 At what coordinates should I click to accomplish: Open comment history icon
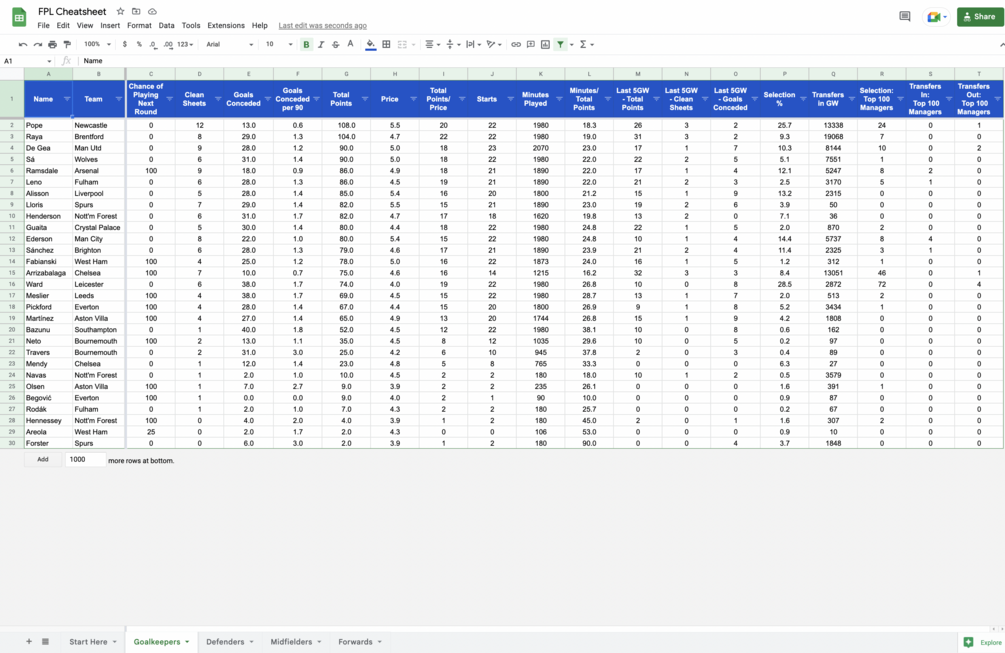click(x=904, y=17)
